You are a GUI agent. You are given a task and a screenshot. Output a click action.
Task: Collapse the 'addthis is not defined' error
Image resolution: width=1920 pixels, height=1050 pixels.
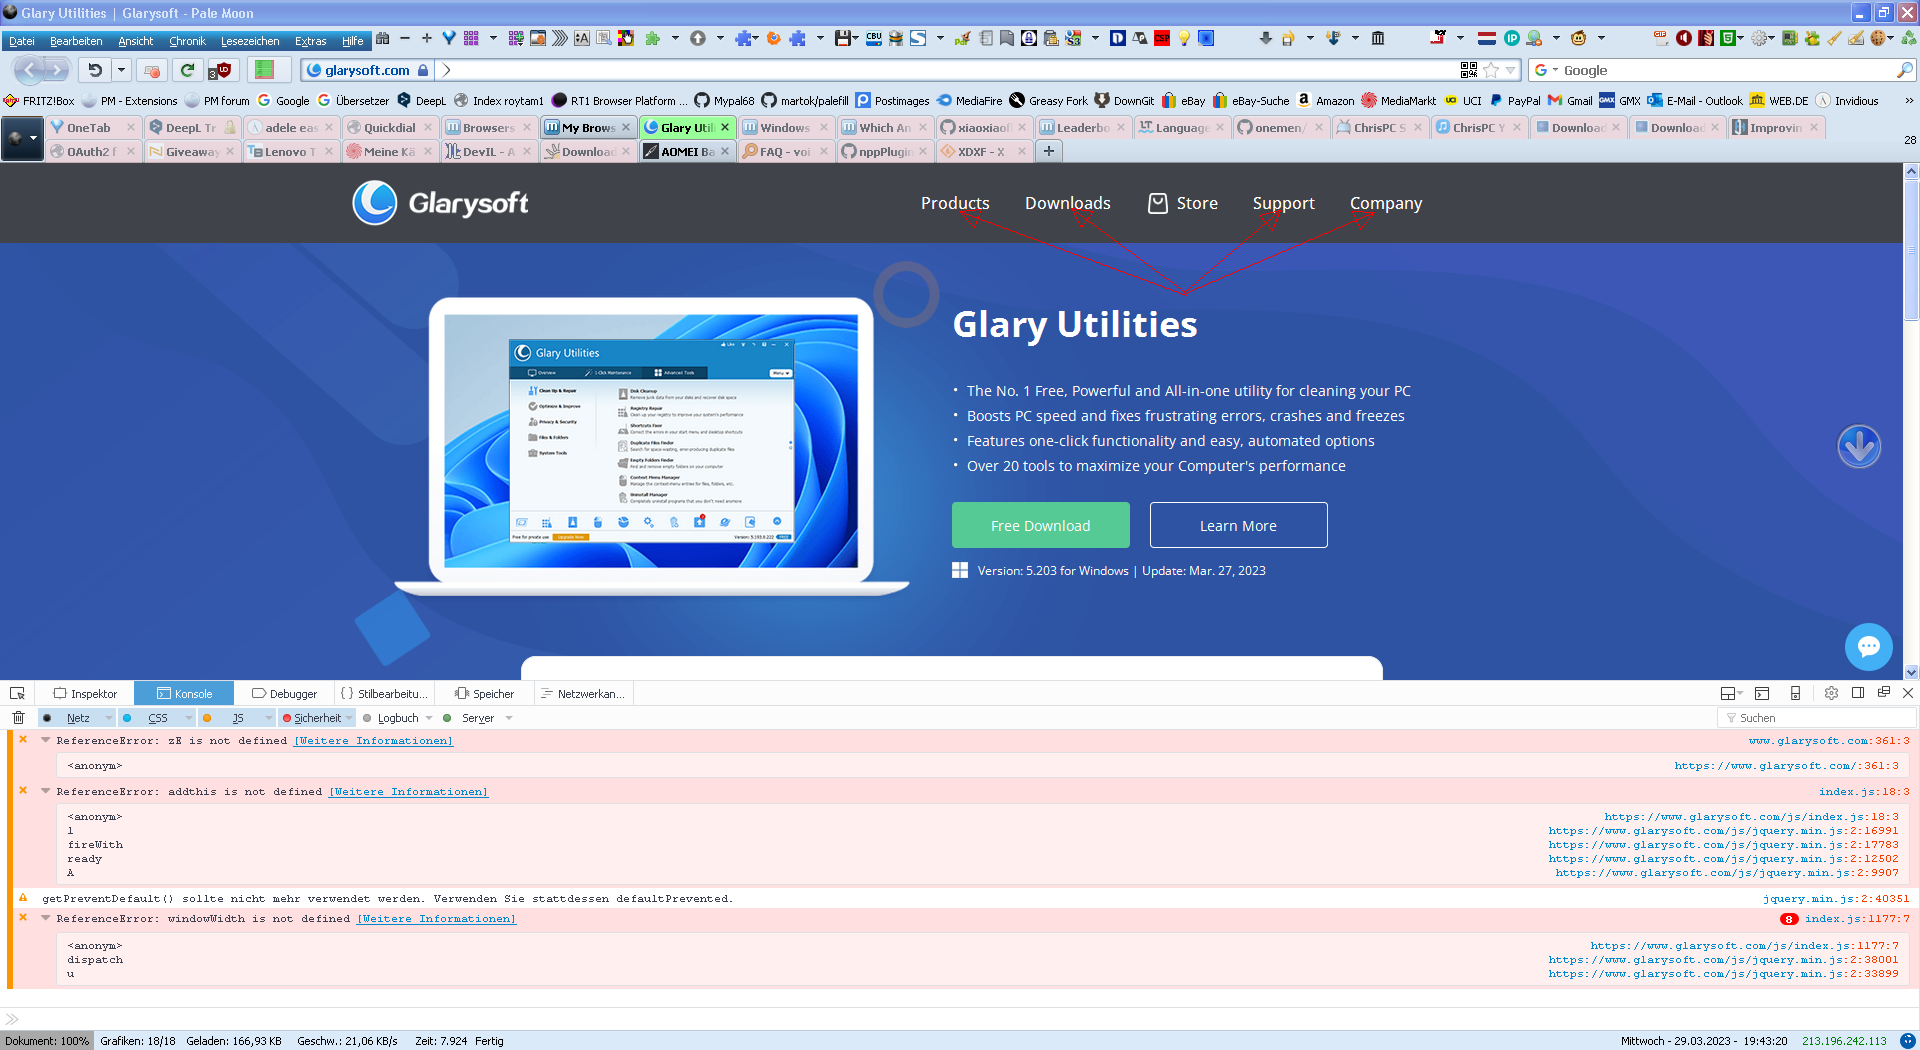click(45, 791)
